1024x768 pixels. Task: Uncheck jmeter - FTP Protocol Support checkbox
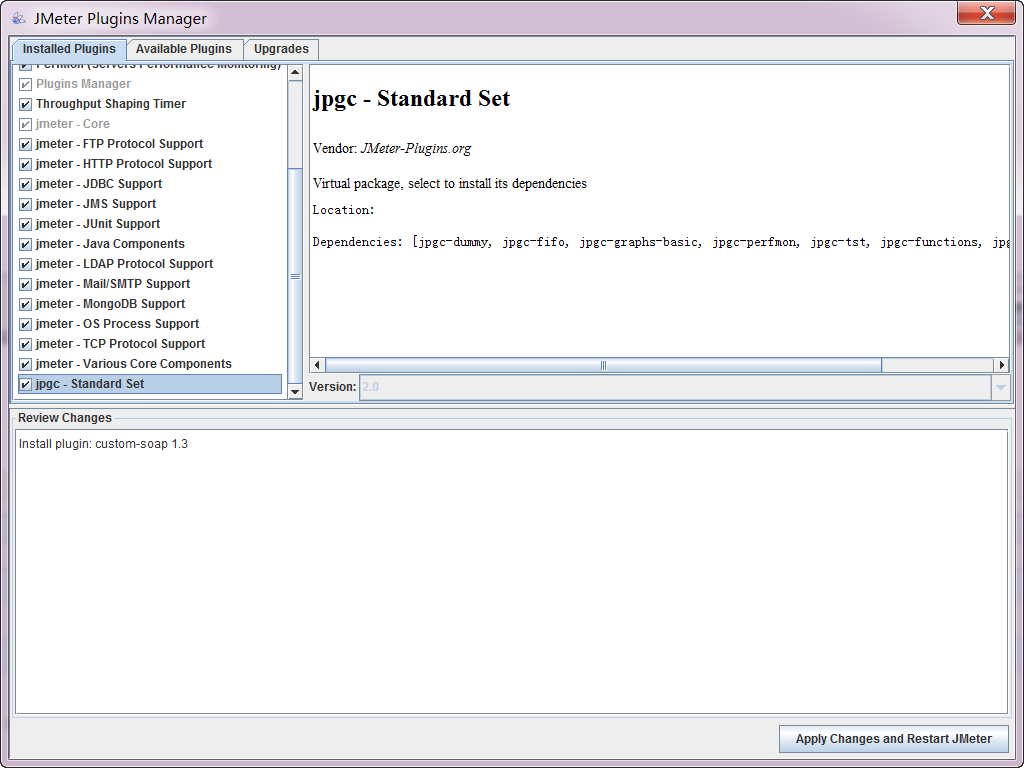tap(25, 144)
